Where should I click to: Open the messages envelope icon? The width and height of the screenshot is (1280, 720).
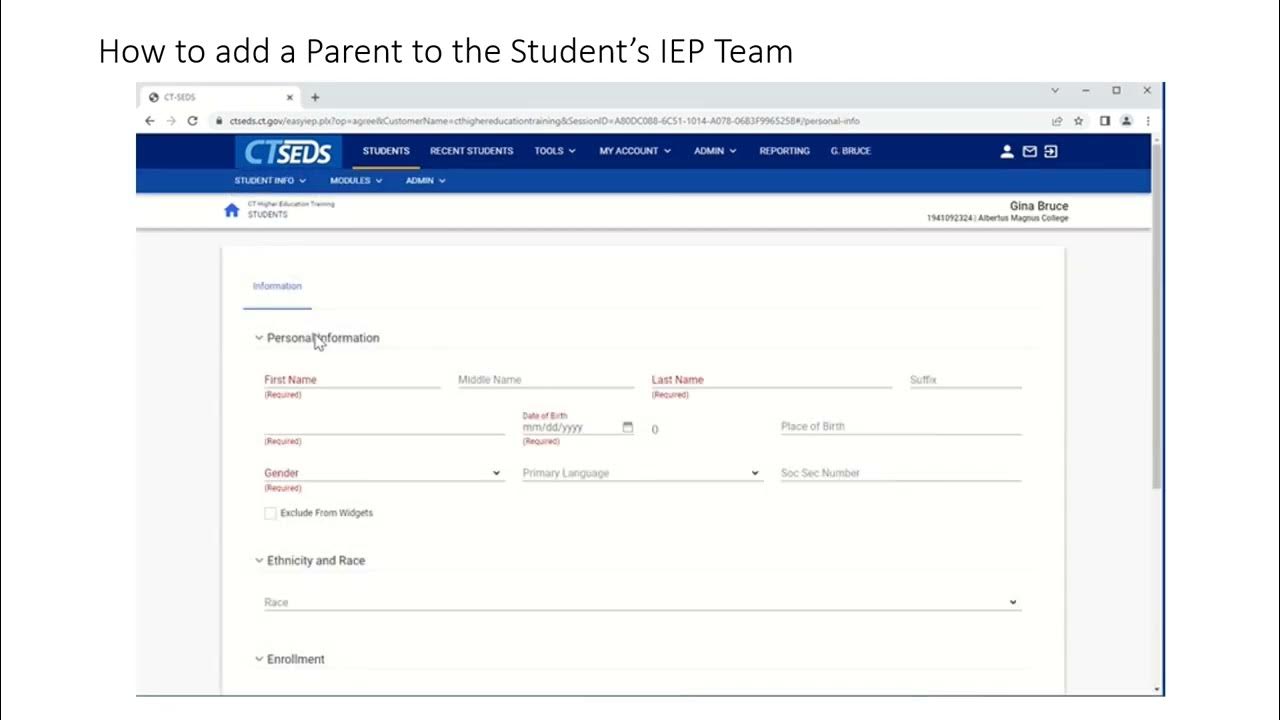tap(1029, 152)
